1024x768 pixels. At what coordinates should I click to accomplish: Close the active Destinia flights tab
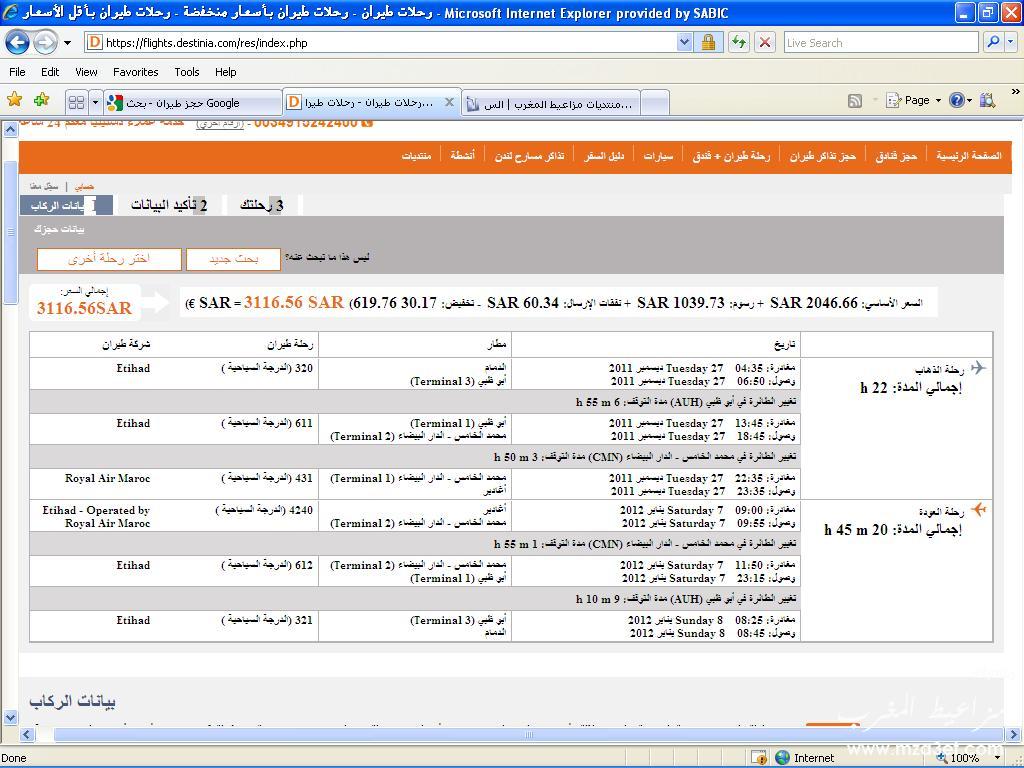449,102
